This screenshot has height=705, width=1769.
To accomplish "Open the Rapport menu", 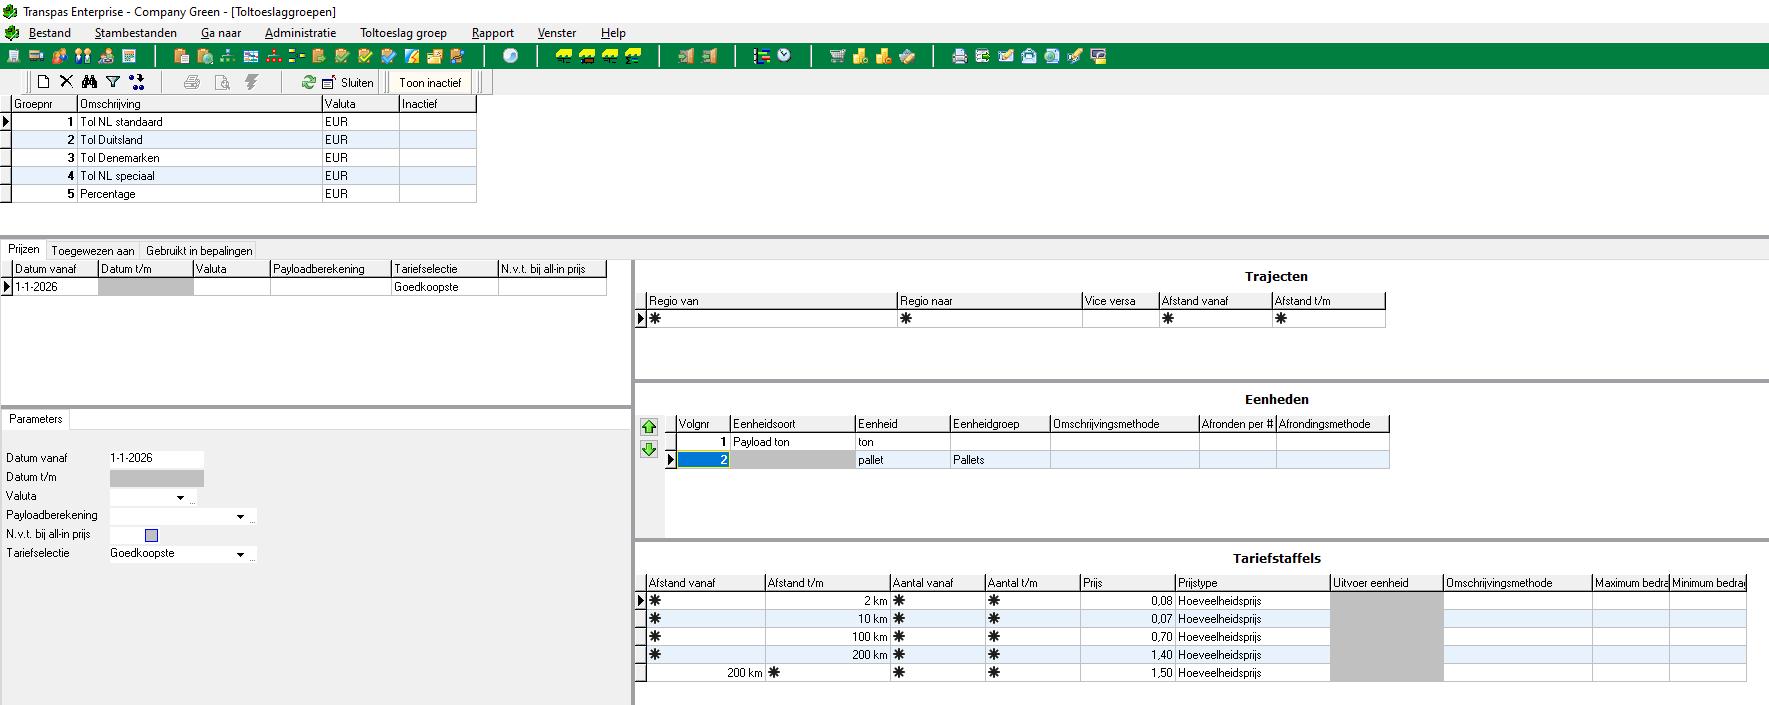I will (x=493, y=33).
